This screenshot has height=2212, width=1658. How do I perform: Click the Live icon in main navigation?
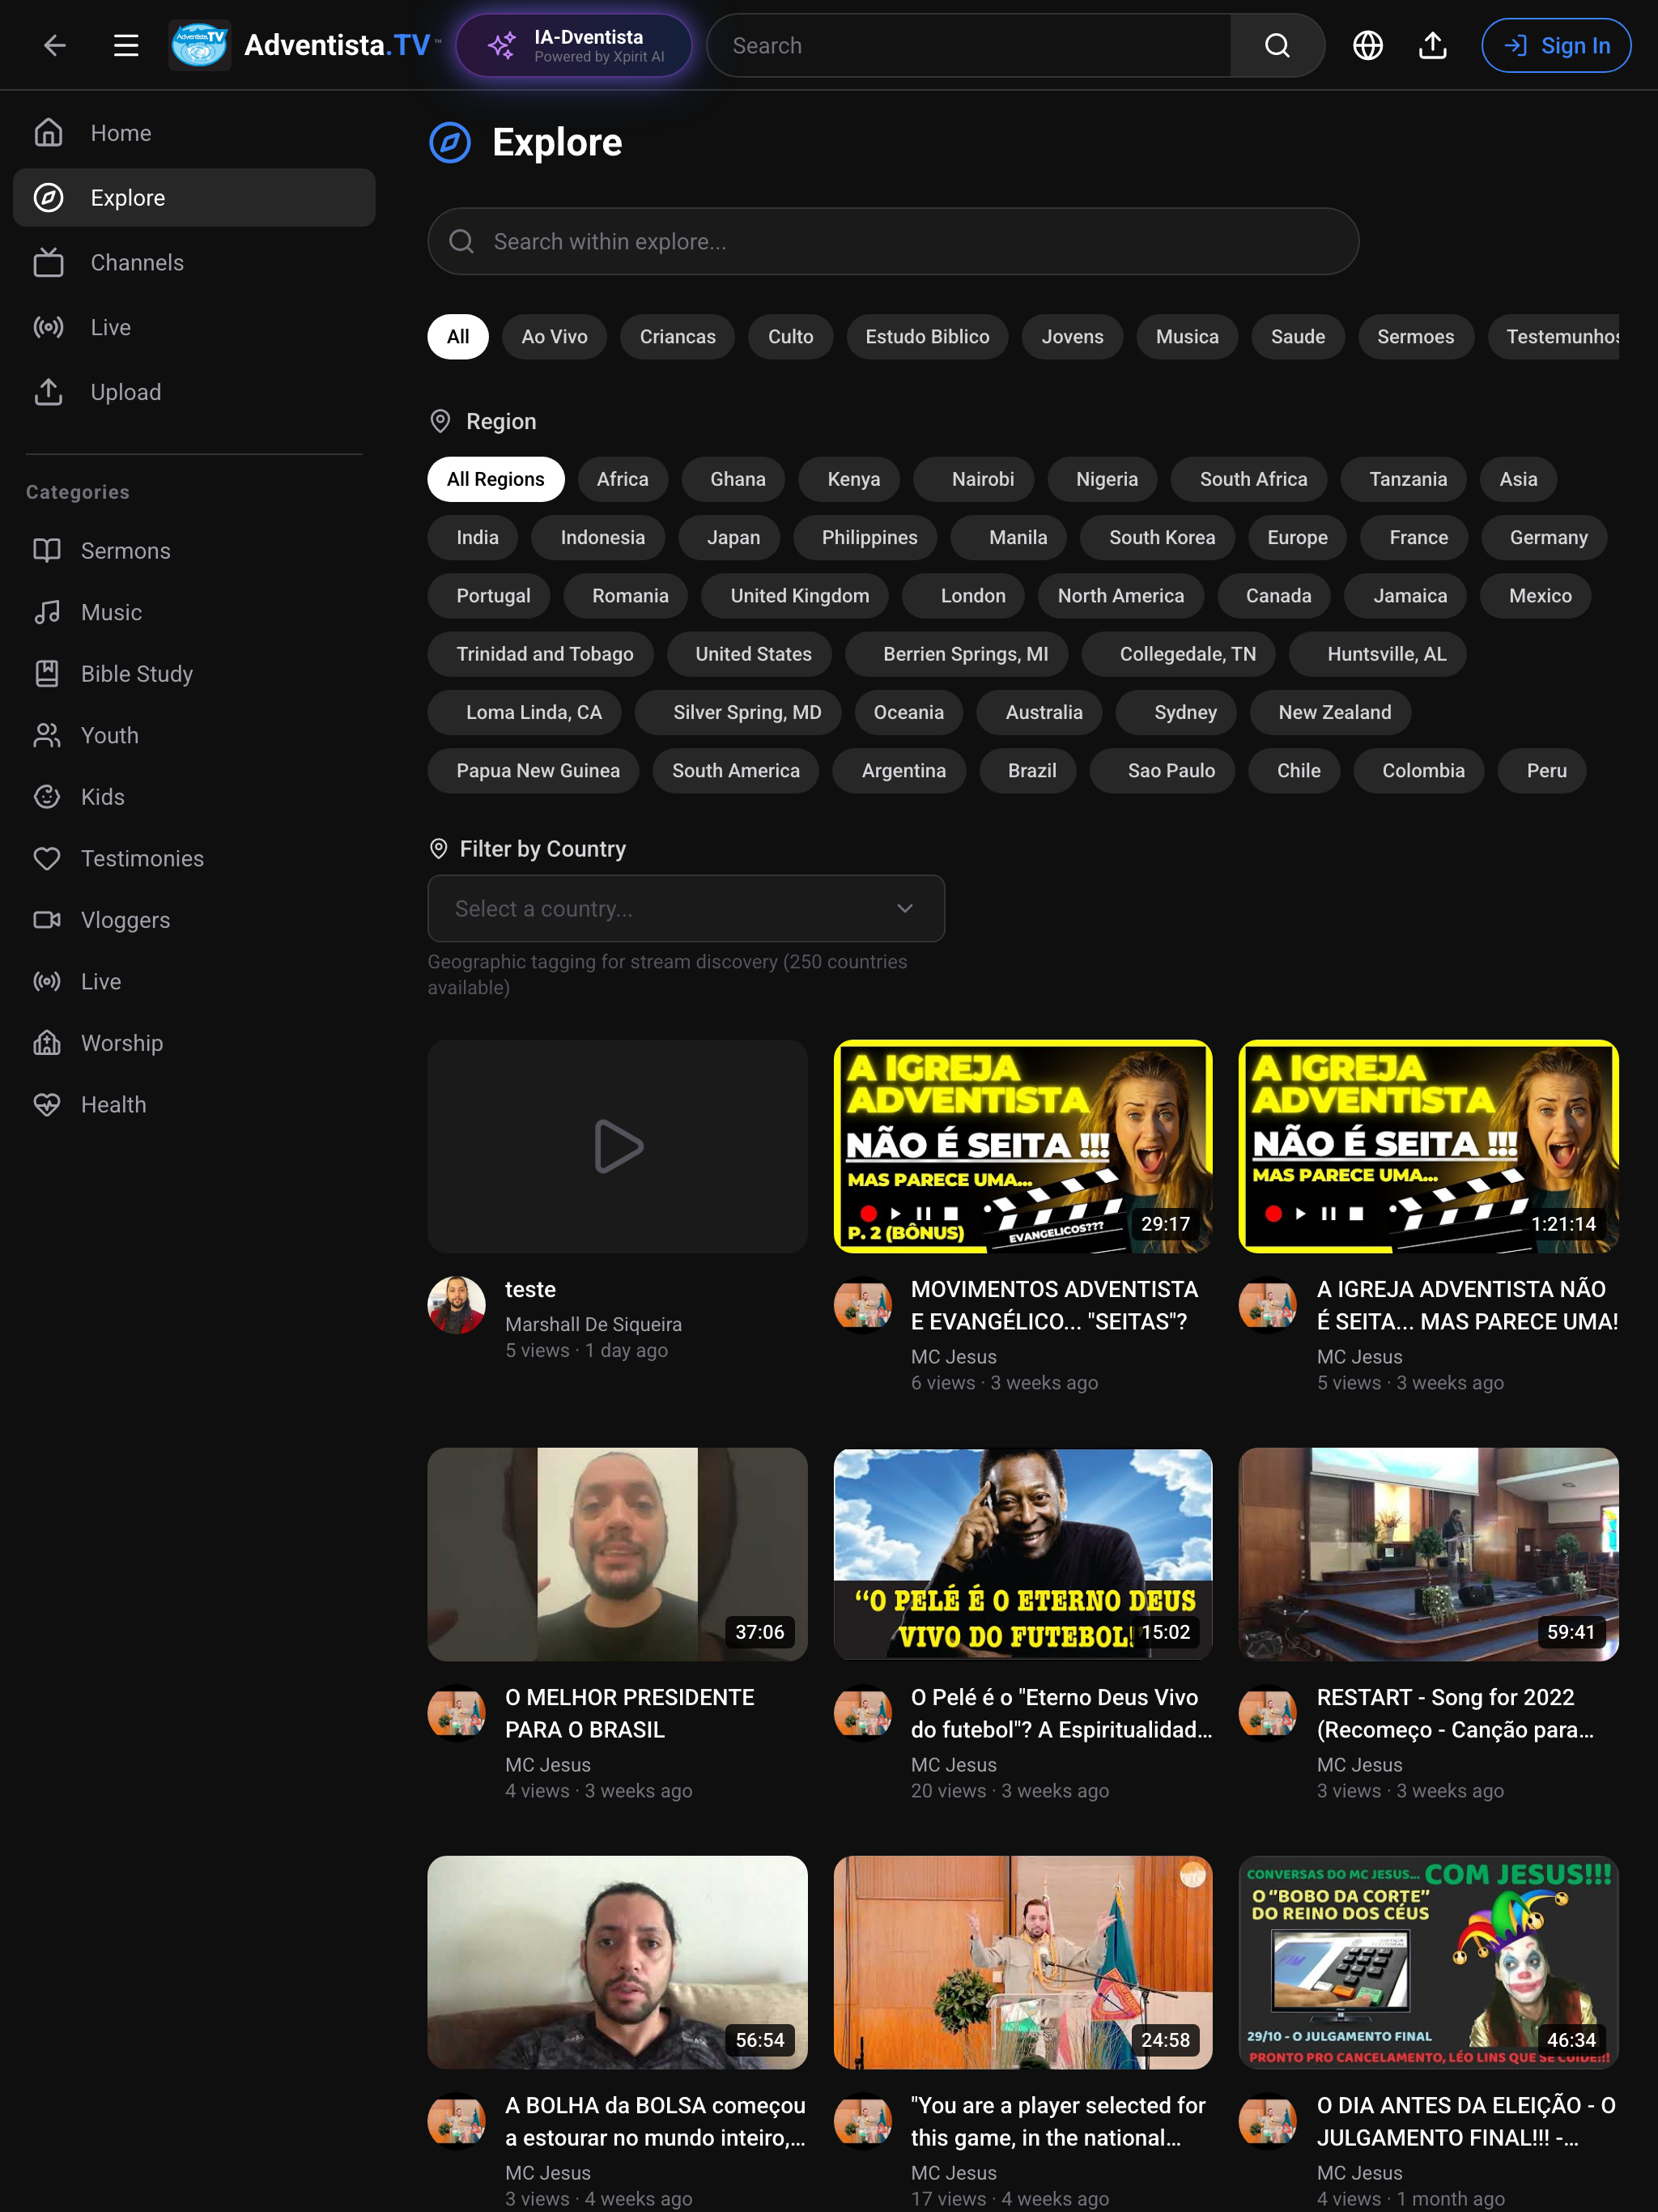[48, 327]
